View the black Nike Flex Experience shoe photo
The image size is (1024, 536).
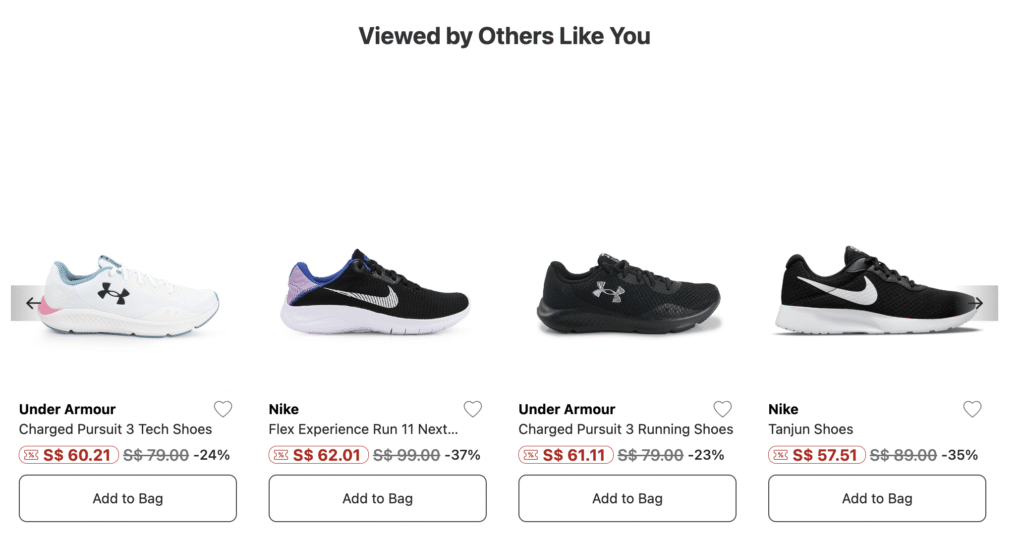(x=377, y=293)
